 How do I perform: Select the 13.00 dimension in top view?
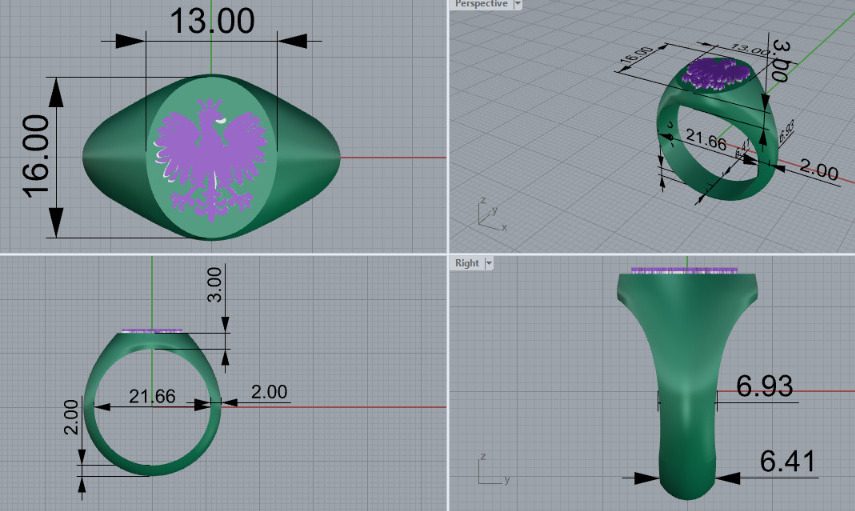(x=212, y=21)
